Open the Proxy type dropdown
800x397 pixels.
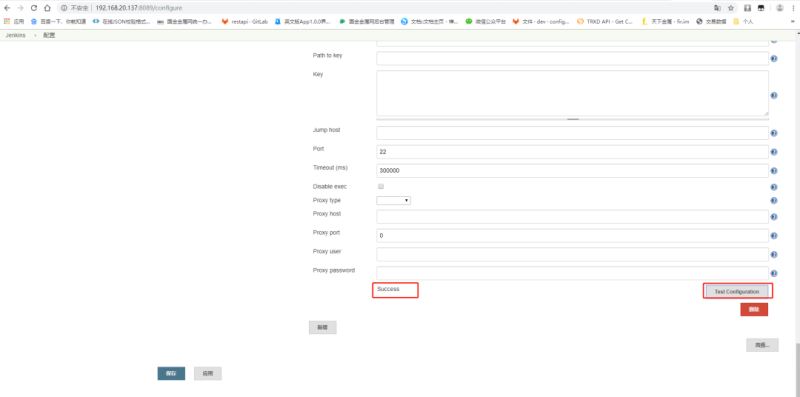tap(393, 201)
